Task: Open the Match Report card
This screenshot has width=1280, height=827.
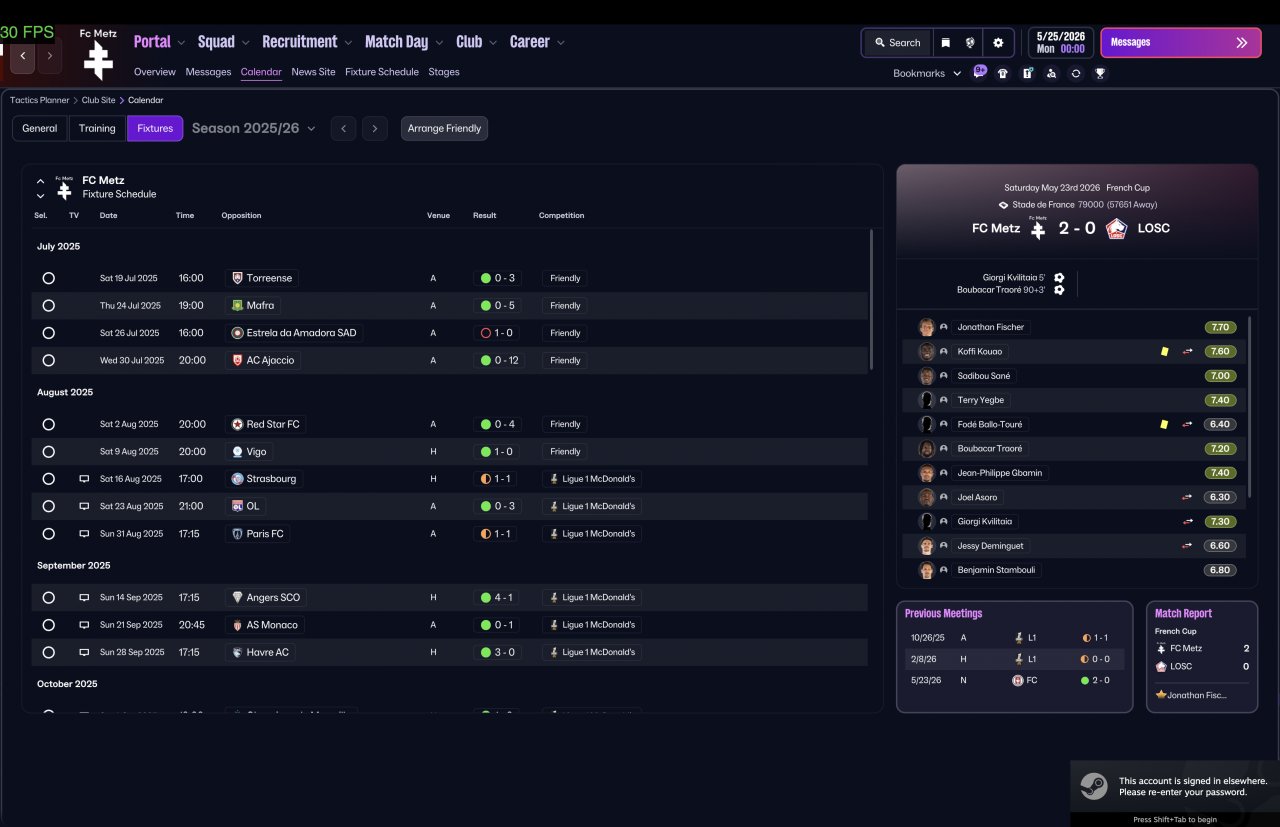Action: (x=1202, y=657)
